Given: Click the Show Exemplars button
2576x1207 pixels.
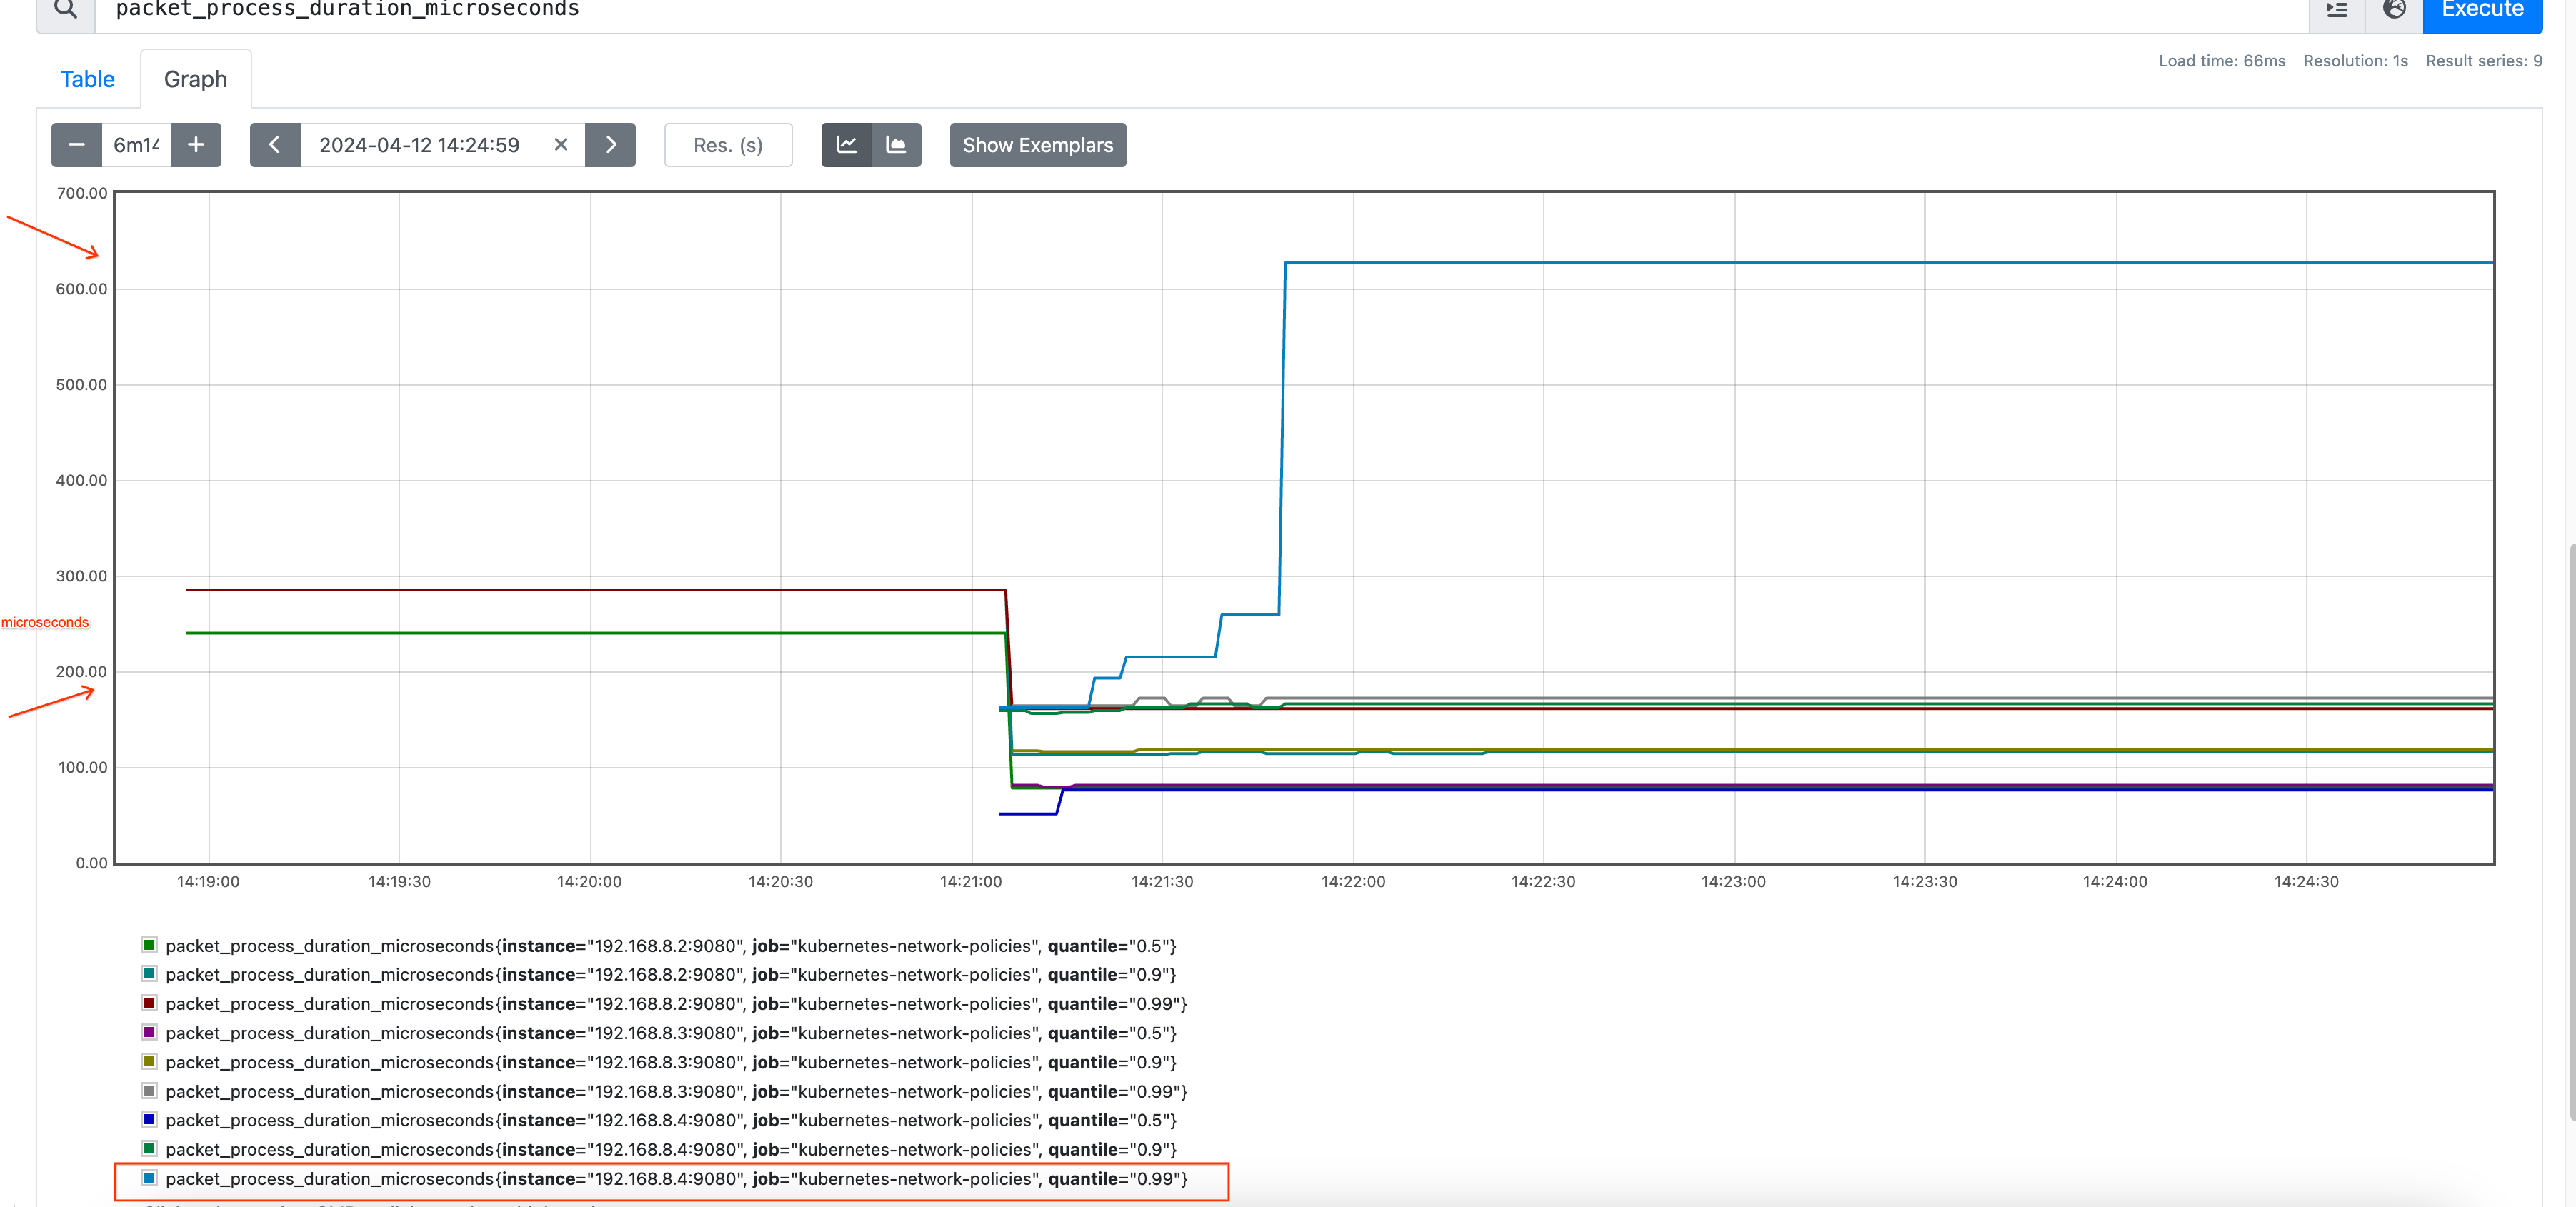Looking at the screenshot, I should click(1038, 145).
